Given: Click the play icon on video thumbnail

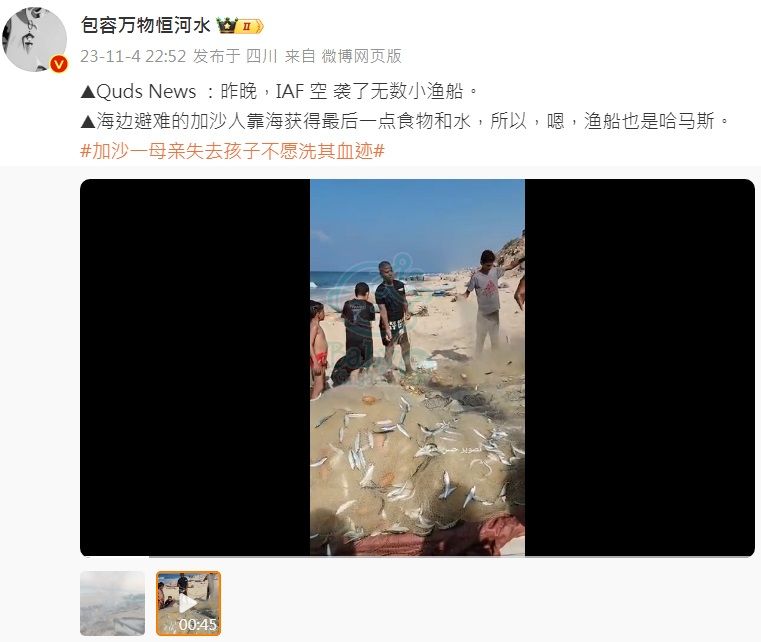Looking at the screenshot, I should [188, 603].
